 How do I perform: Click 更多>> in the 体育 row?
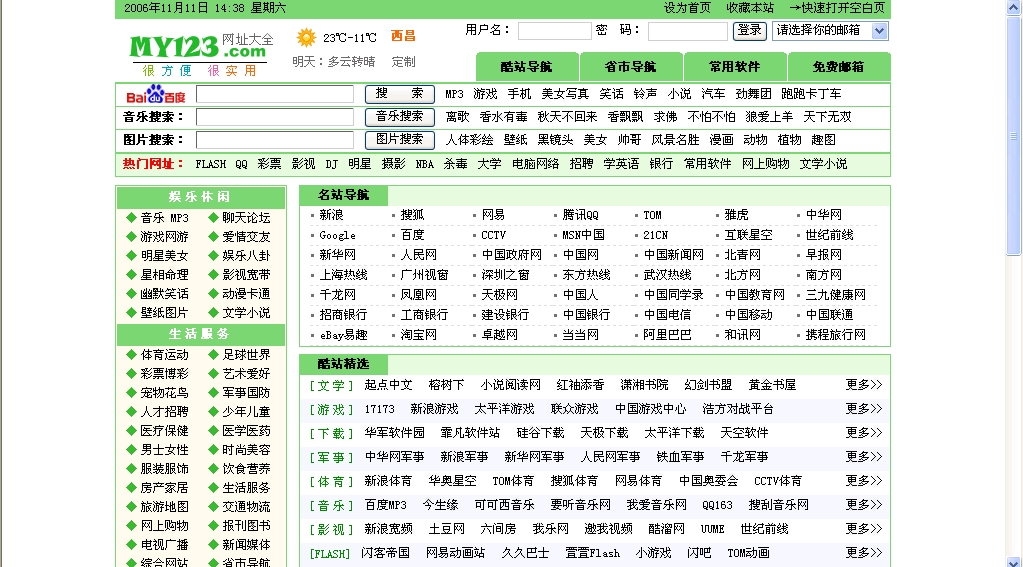(864, 481)
